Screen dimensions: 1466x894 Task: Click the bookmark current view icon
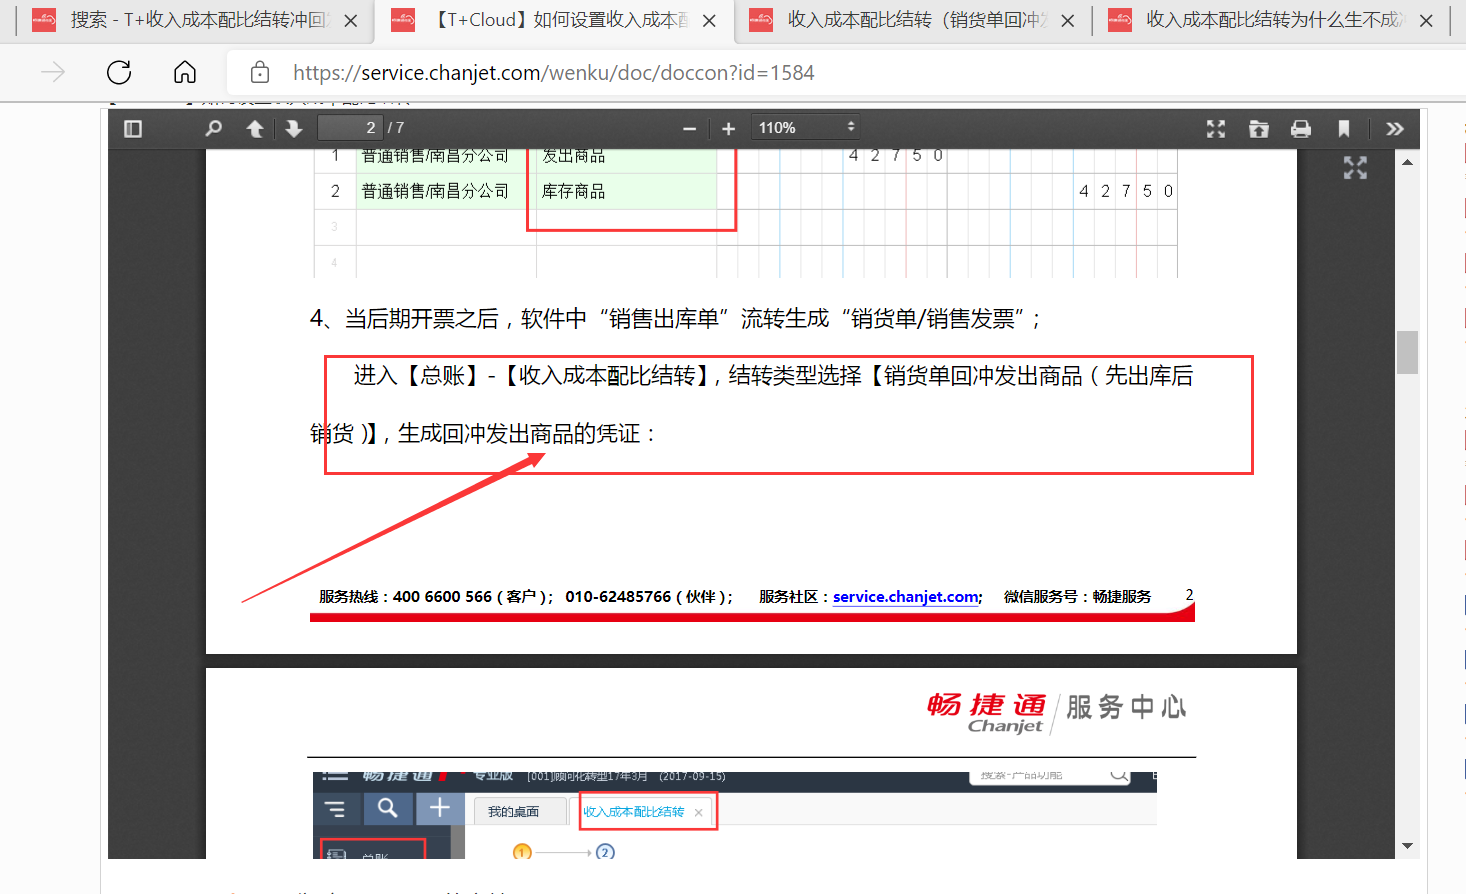pos(1344,128)
